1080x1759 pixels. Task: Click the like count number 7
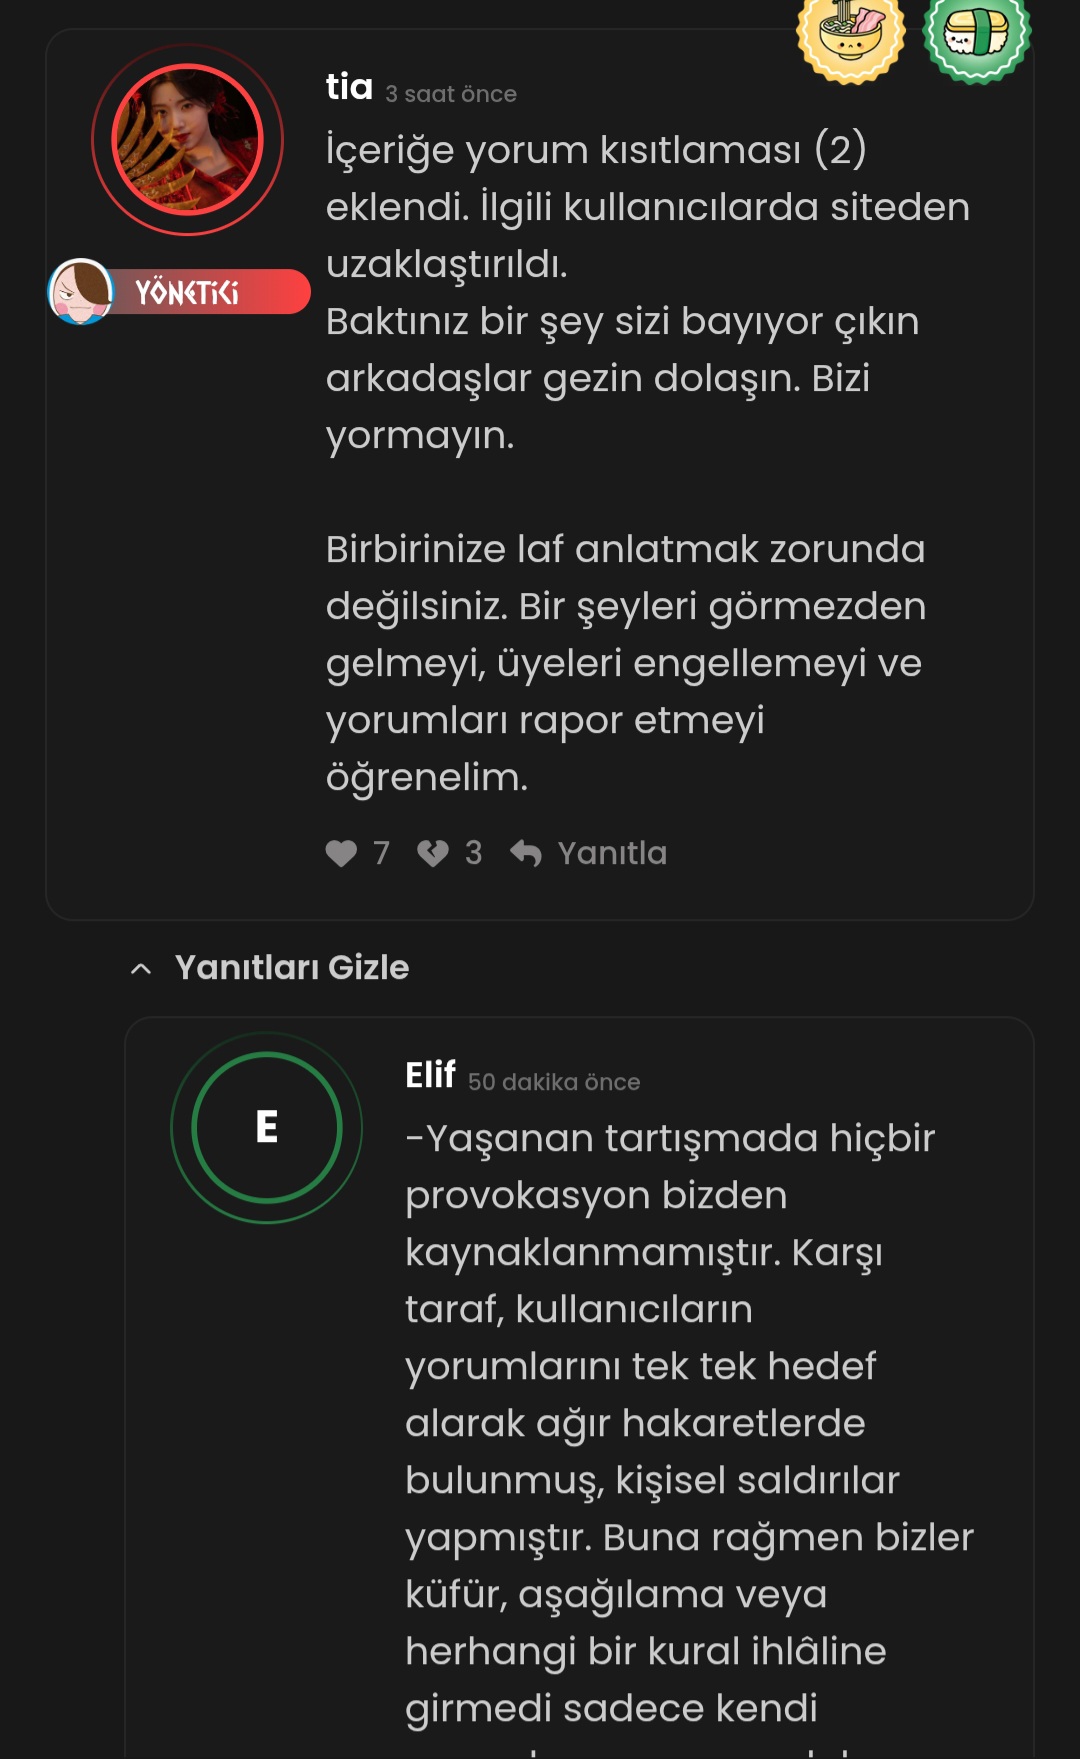381,853
